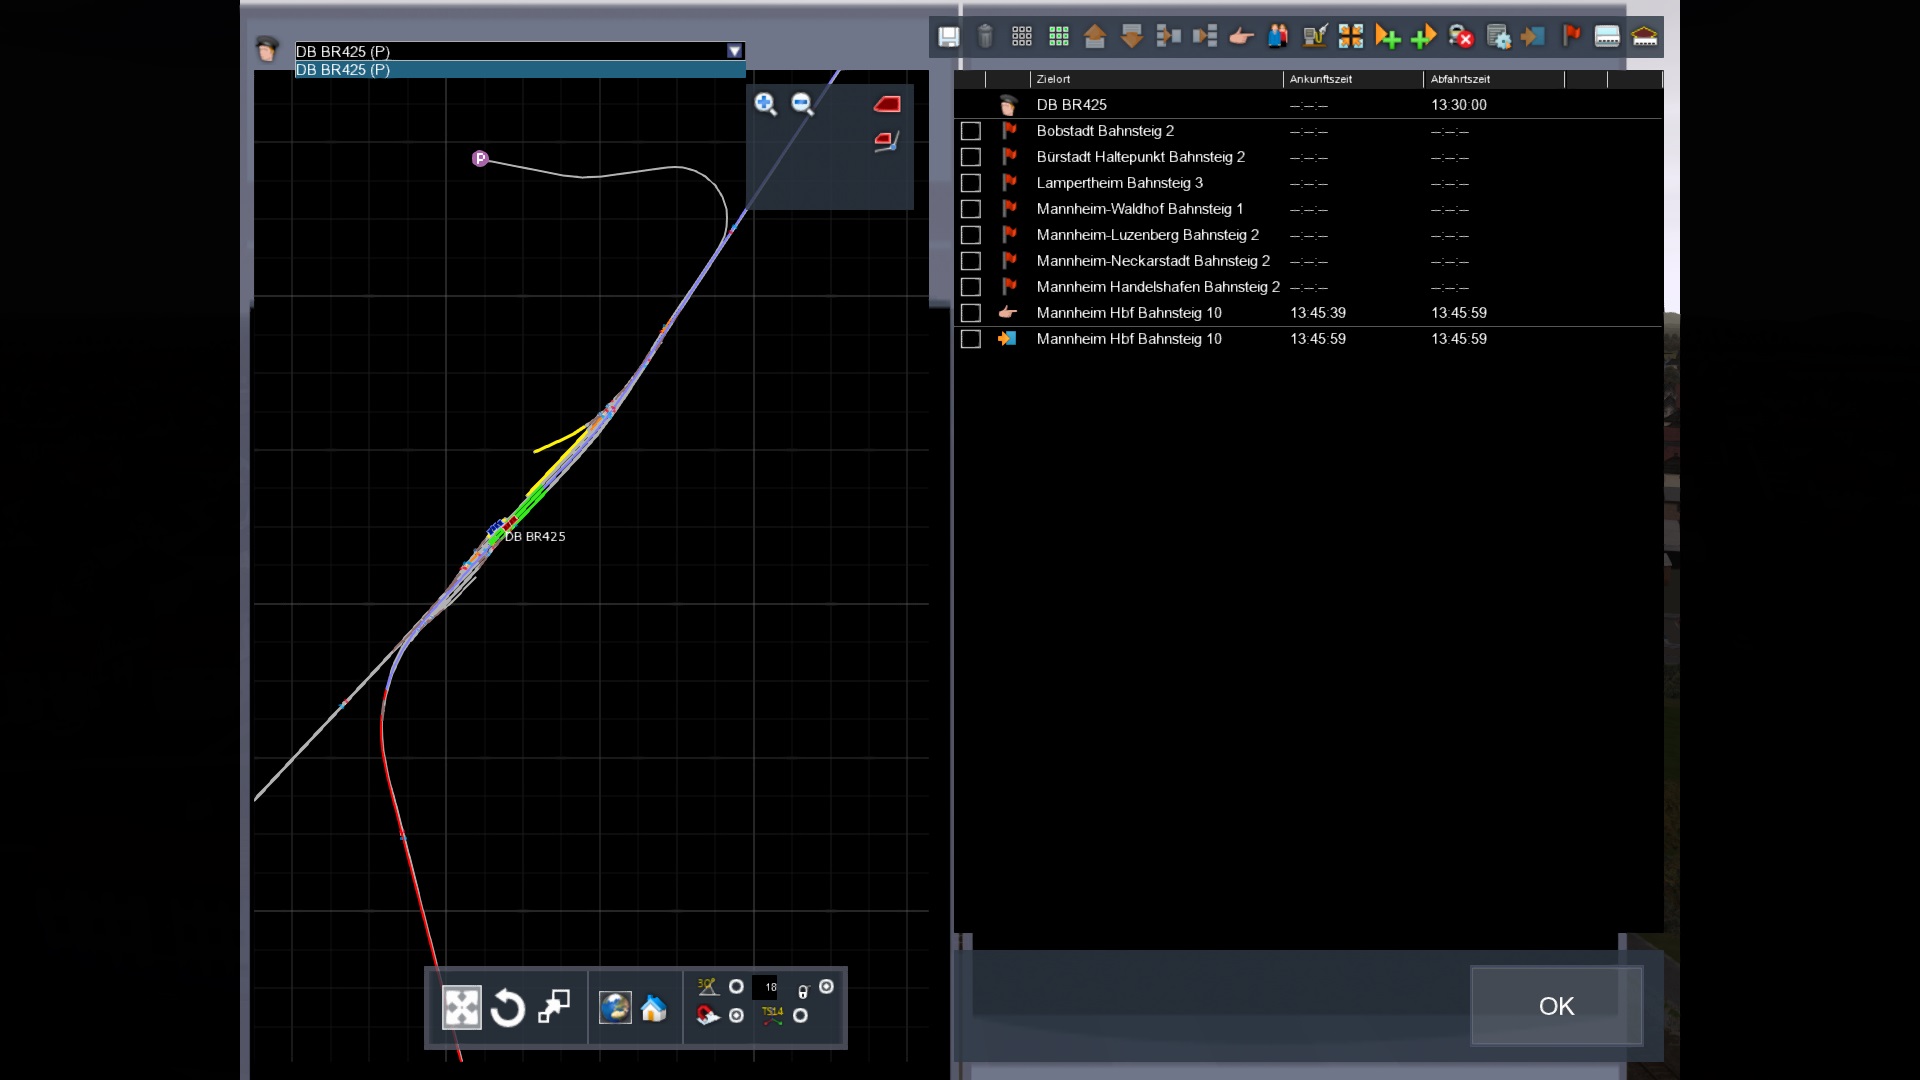Click the passengers icon in toolbar

(x=1278, y=37)
